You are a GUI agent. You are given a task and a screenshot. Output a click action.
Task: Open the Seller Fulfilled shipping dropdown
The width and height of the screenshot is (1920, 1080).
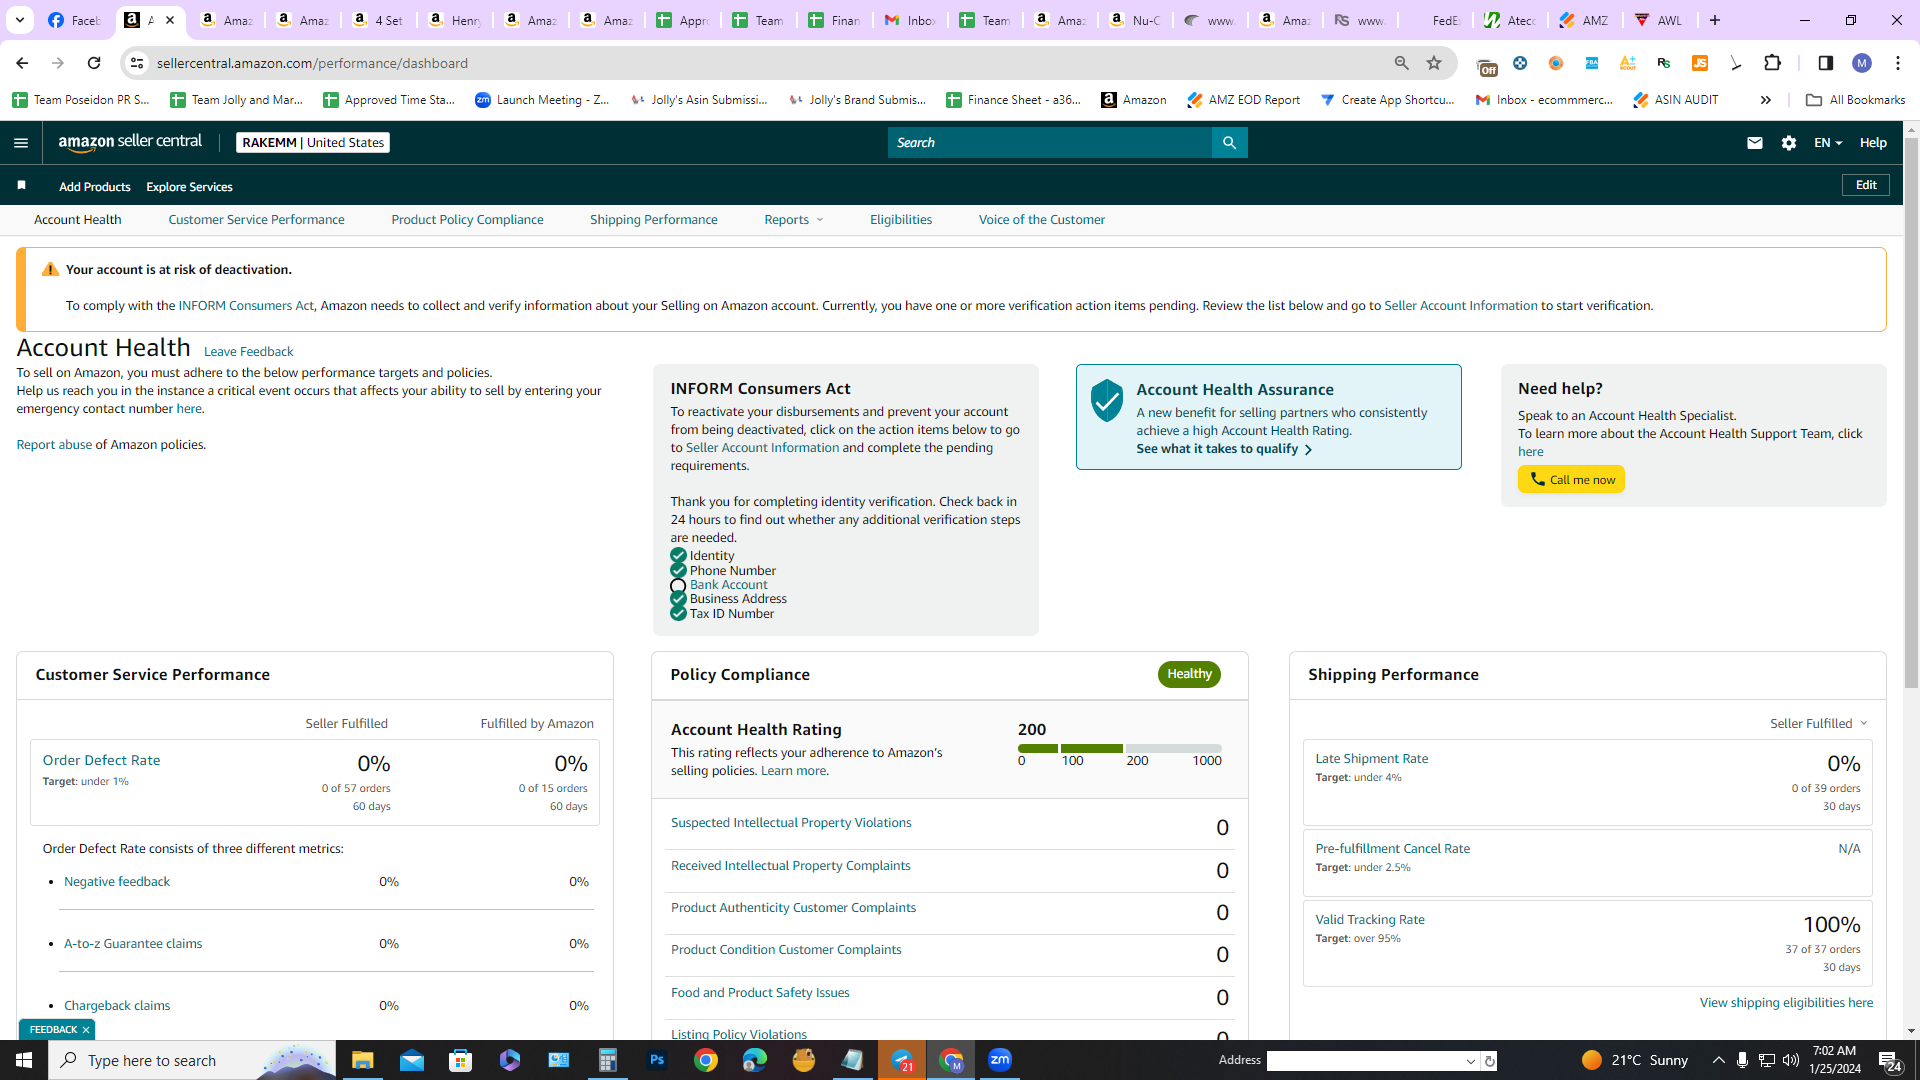pos(1819,723)
